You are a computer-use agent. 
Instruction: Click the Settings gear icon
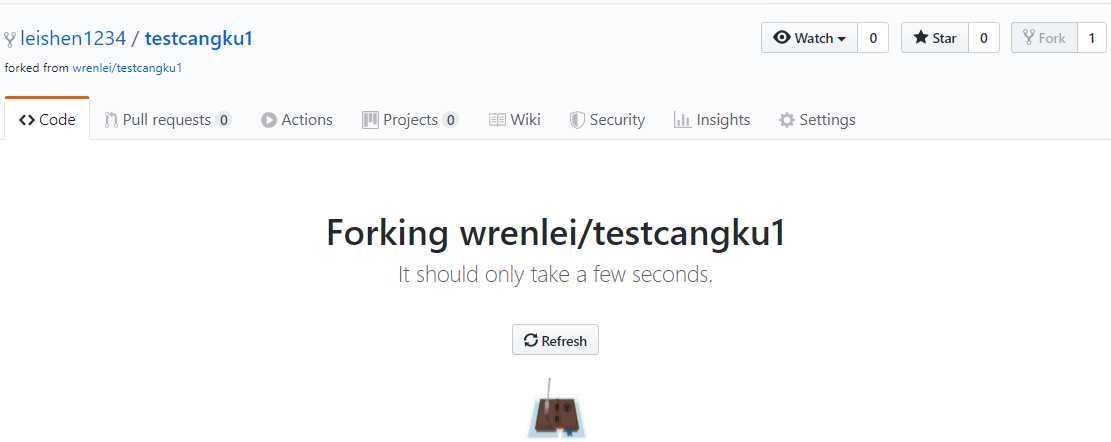click(x=786, y=120)
